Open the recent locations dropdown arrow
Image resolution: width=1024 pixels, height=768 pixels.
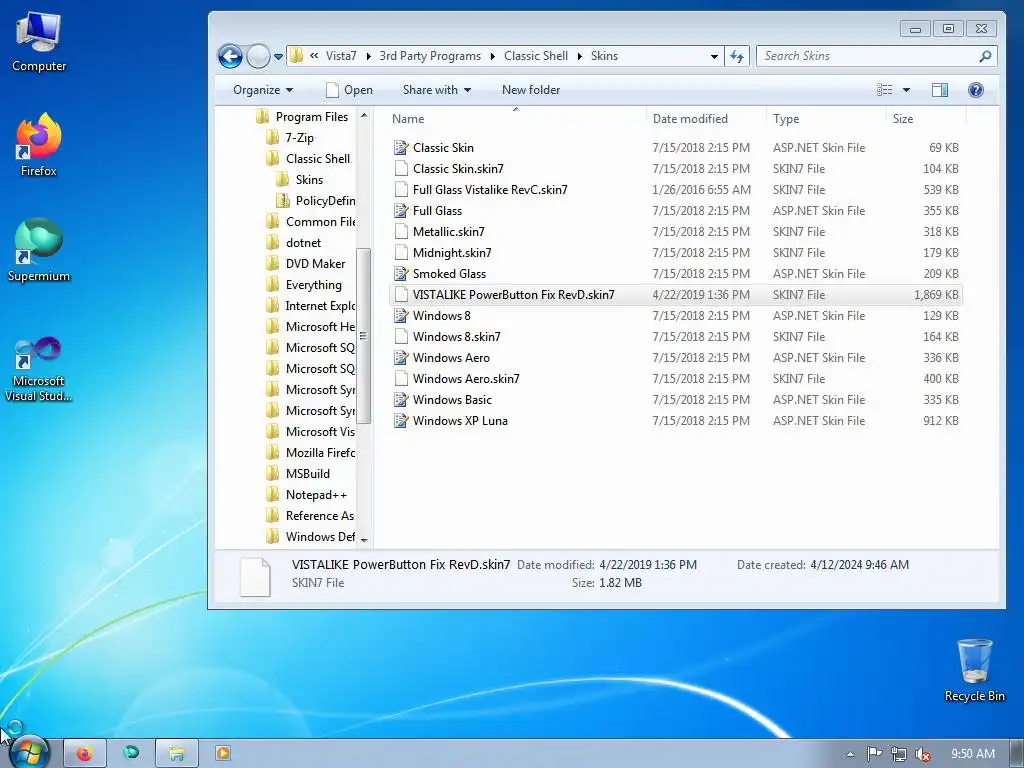[278, 57]
